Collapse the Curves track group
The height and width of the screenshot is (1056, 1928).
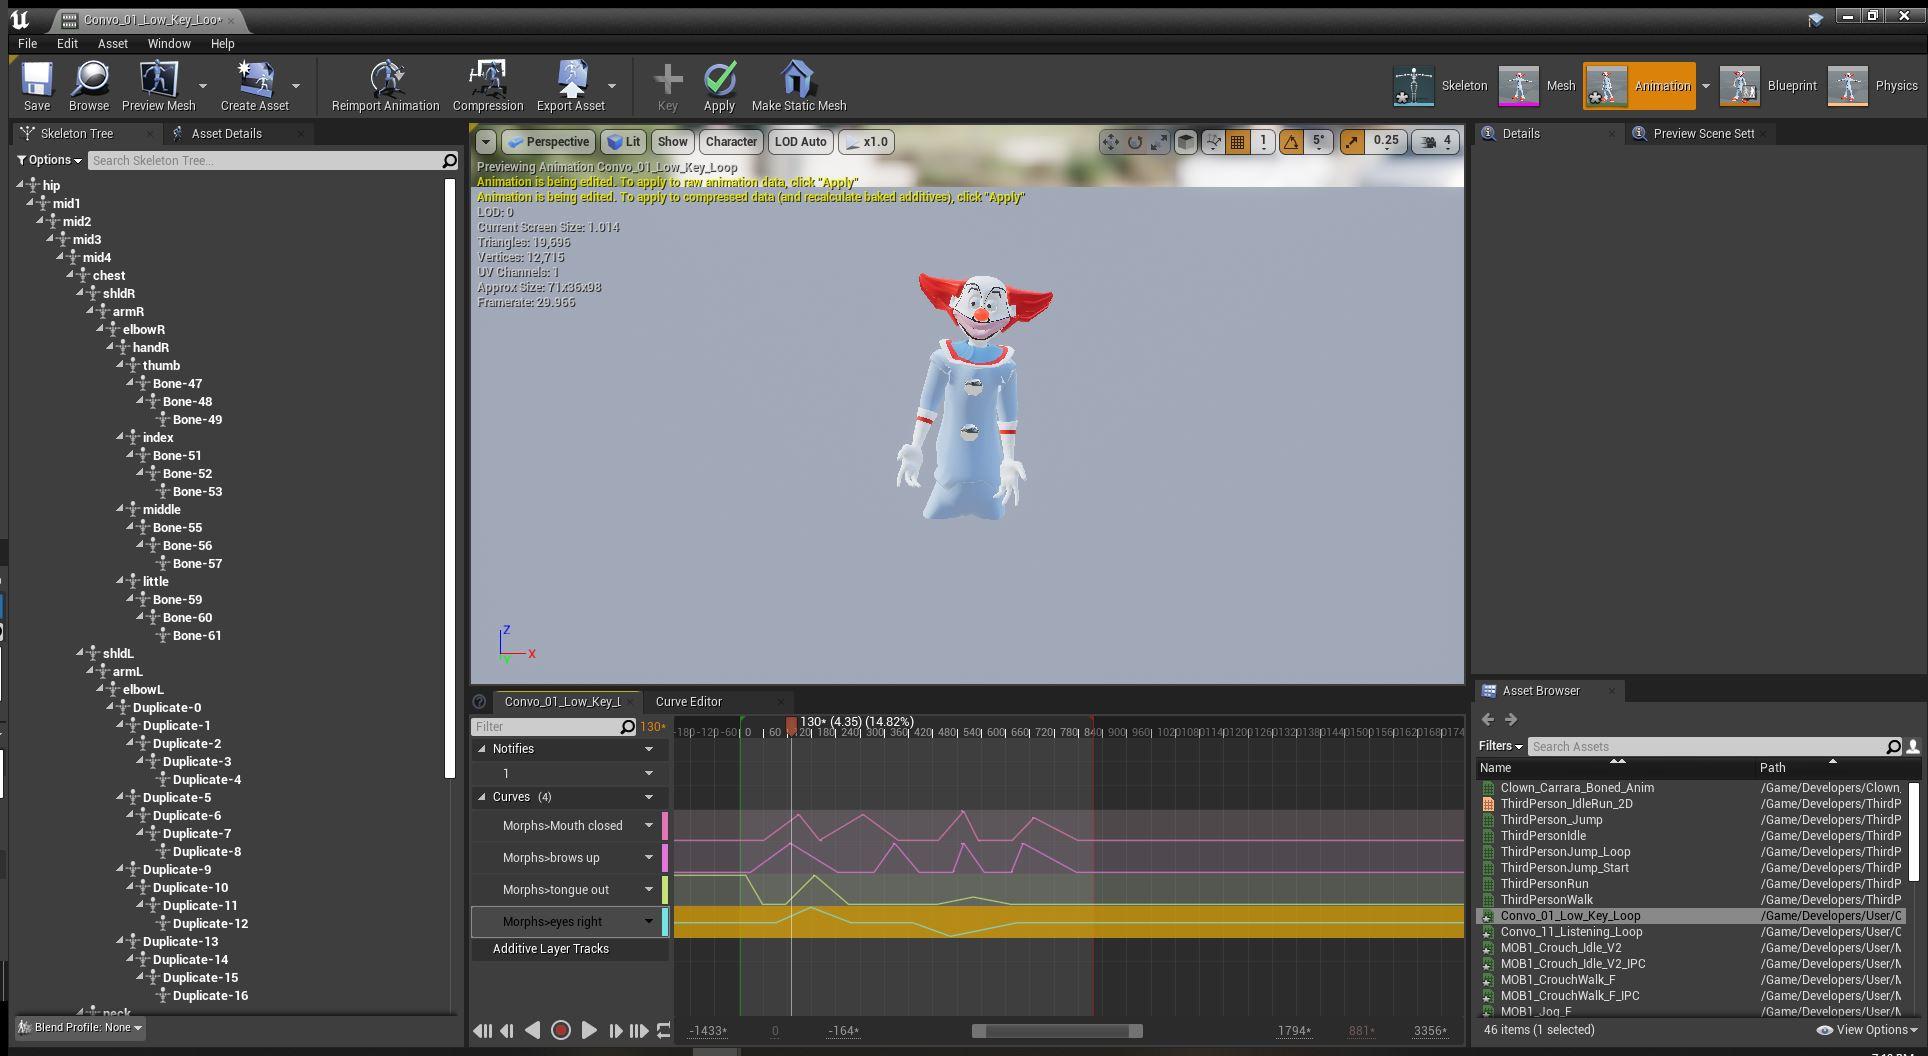coord(482,797)
